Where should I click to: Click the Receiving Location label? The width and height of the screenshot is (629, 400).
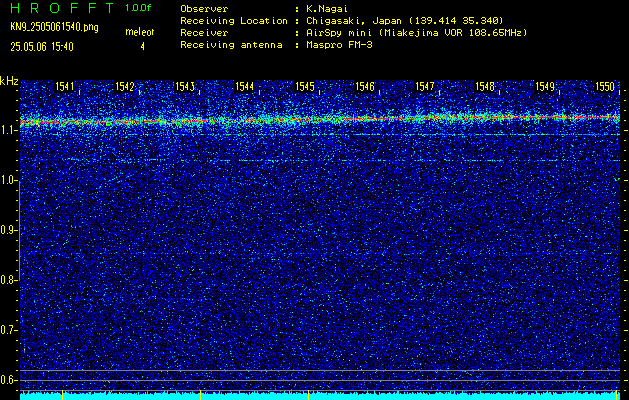click(x=234, y=21)
